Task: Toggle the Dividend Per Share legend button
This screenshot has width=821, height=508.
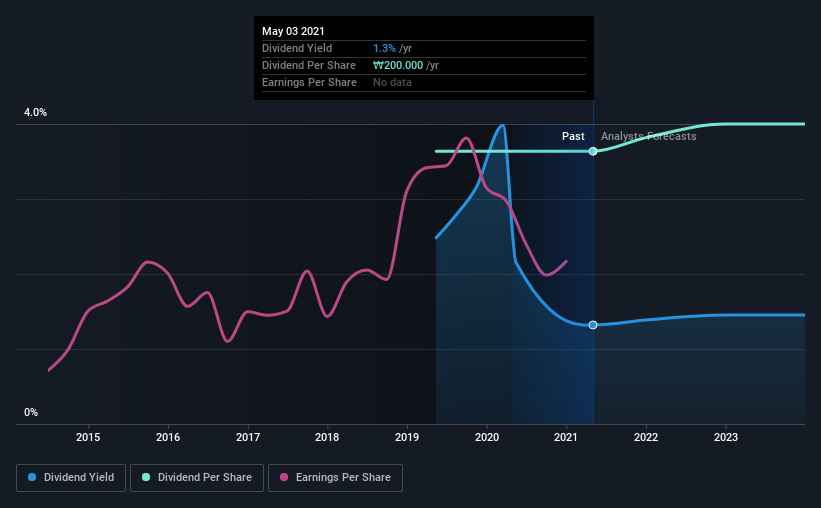Action: pyautogui.click(x=197, y=478)
